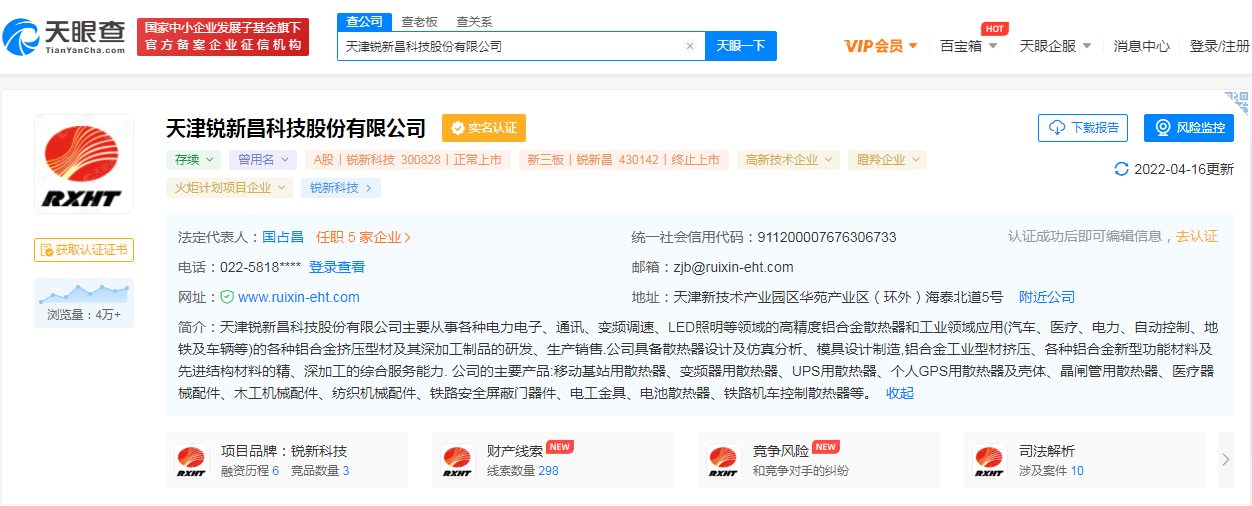Click 风险监控 button
Screen dimensions: 1252x506
tap(1189, 128)
